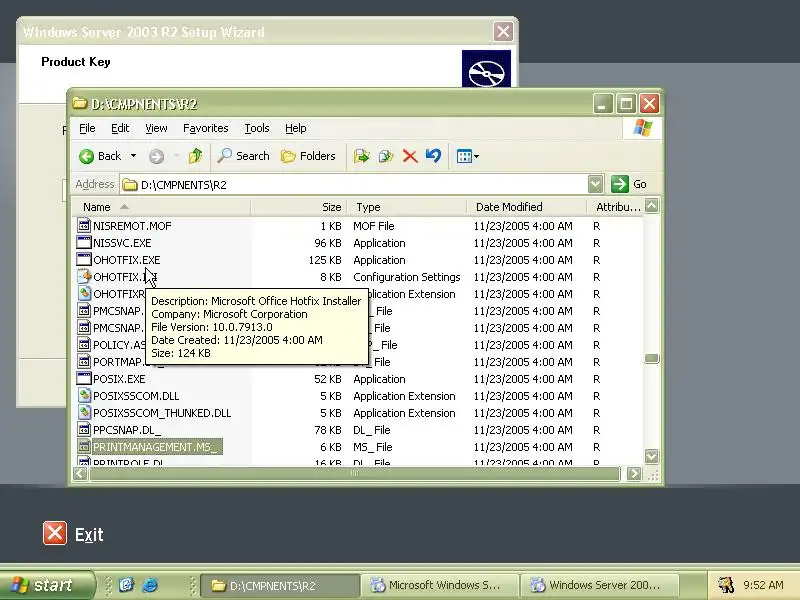Click the NISSVC.EXE file name
This screenshot has width=800, height=600.
click(x=122, y=243)
